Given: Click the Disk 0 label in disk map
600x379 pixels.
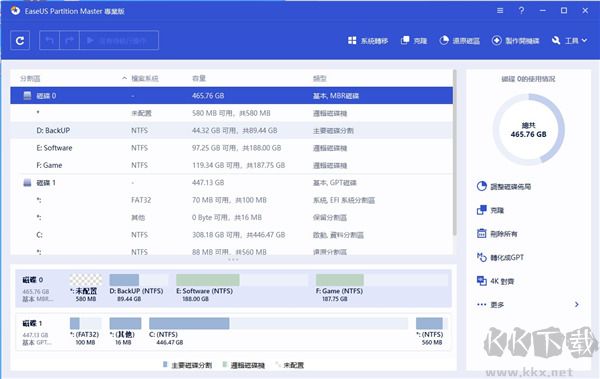Looking at the screenshot, I should click(33, 280).
